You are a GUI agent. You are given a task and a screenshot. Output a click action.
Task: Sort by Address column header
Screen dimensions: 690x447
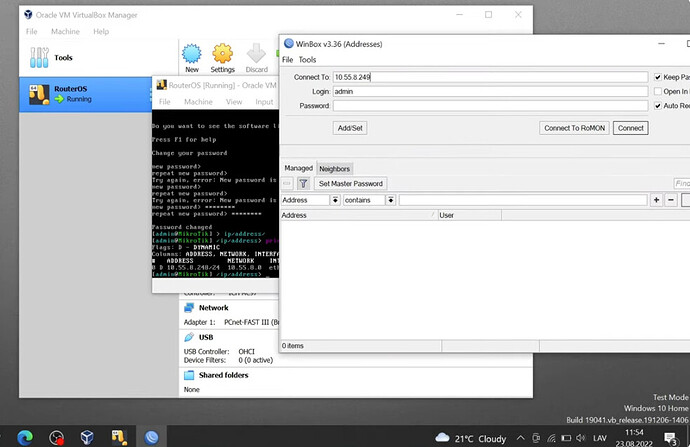click(x=359, y=215)
